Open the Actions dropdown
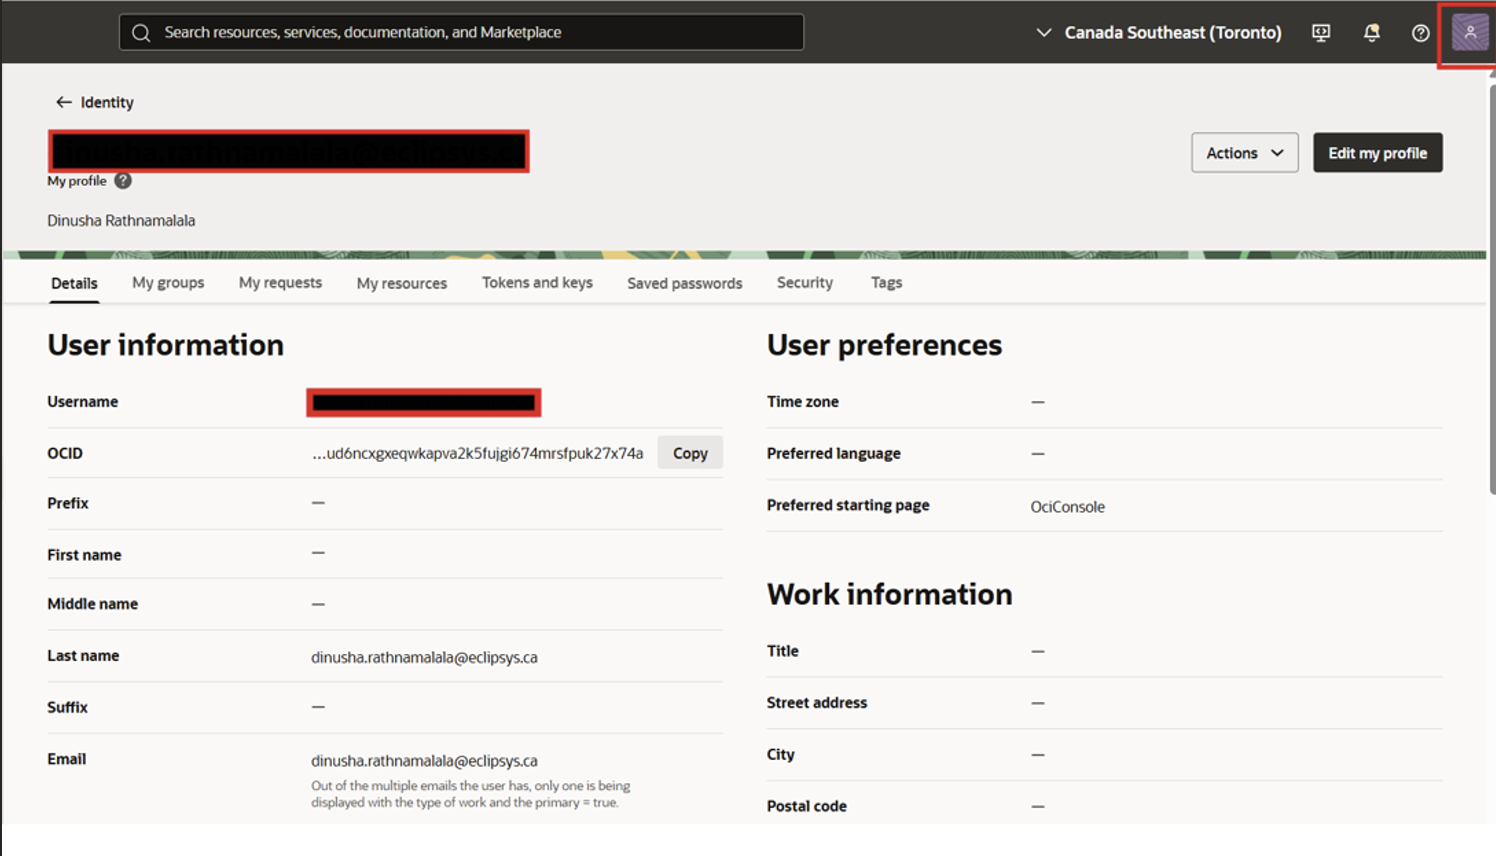 [x=1243, y=152]
